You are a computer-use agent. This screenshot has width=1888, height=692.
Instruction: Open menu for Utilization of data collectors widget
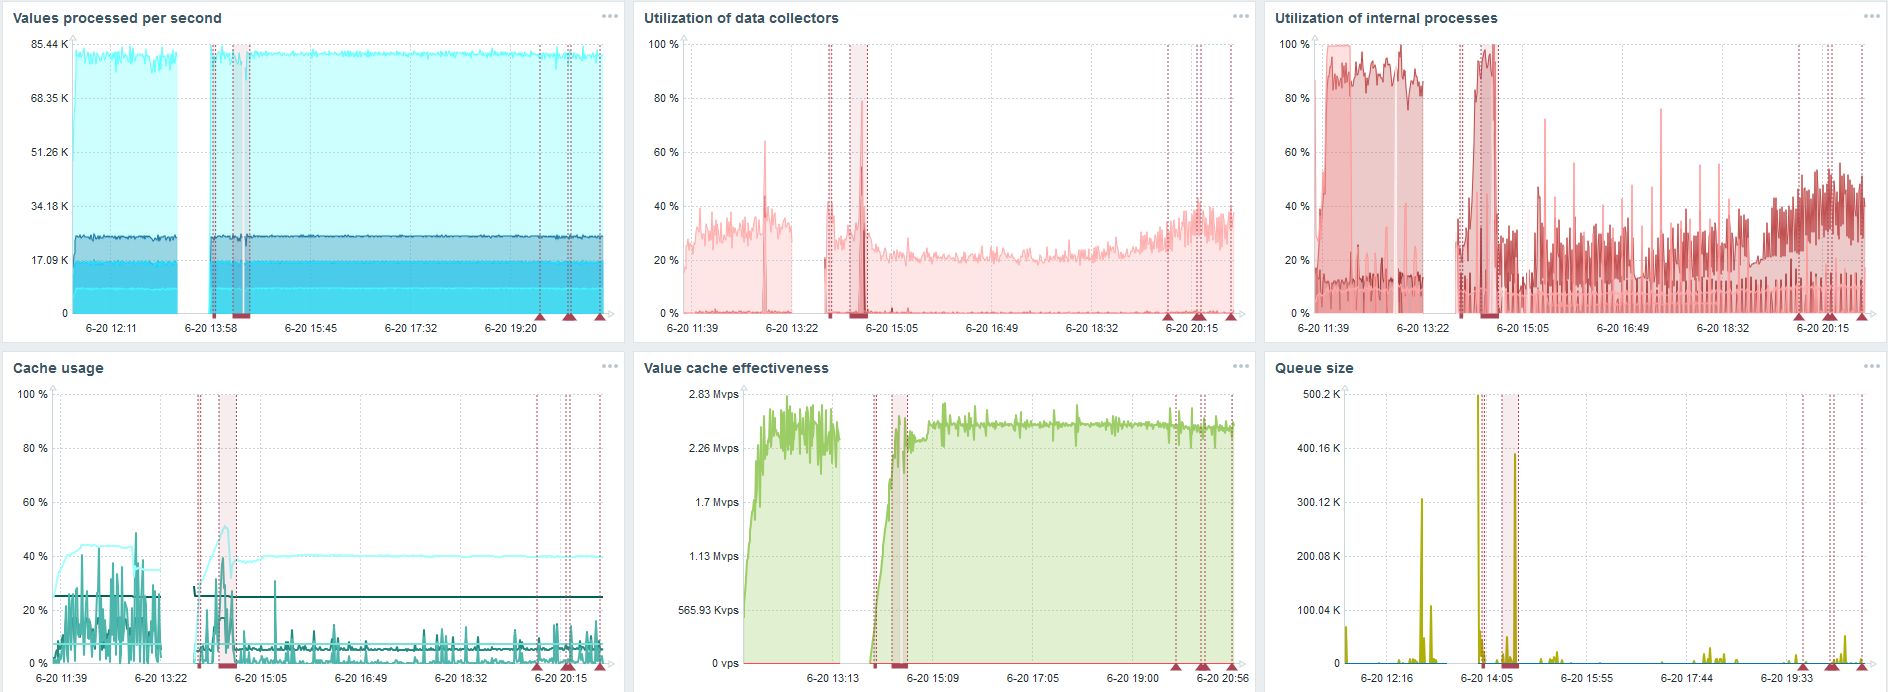pyautogui.click(x=1241, y=16)
